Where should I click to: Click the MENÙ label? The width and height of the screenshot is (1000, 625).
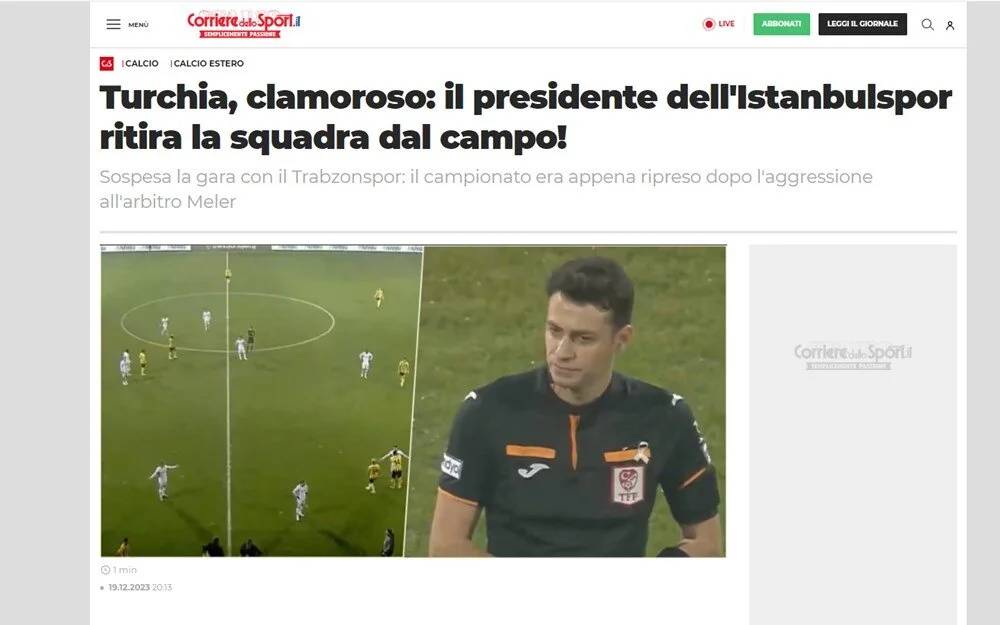(138, 25)
